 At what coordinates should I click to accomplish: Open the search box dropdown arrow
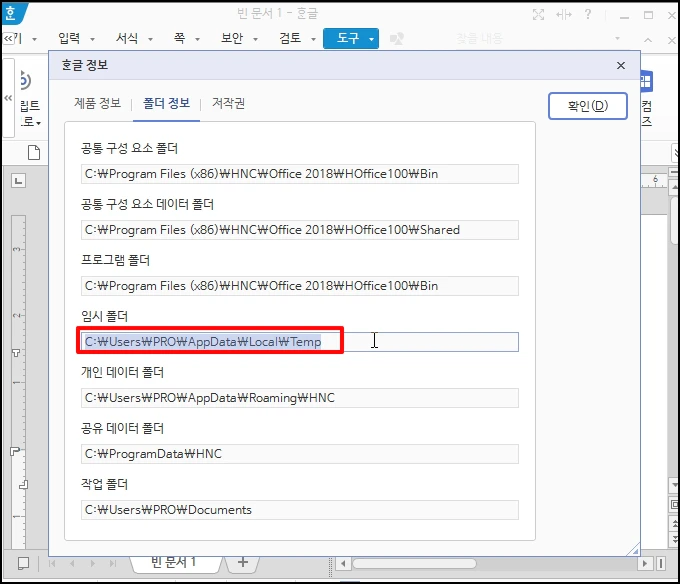pyautogui.click(x=618, y=39)
